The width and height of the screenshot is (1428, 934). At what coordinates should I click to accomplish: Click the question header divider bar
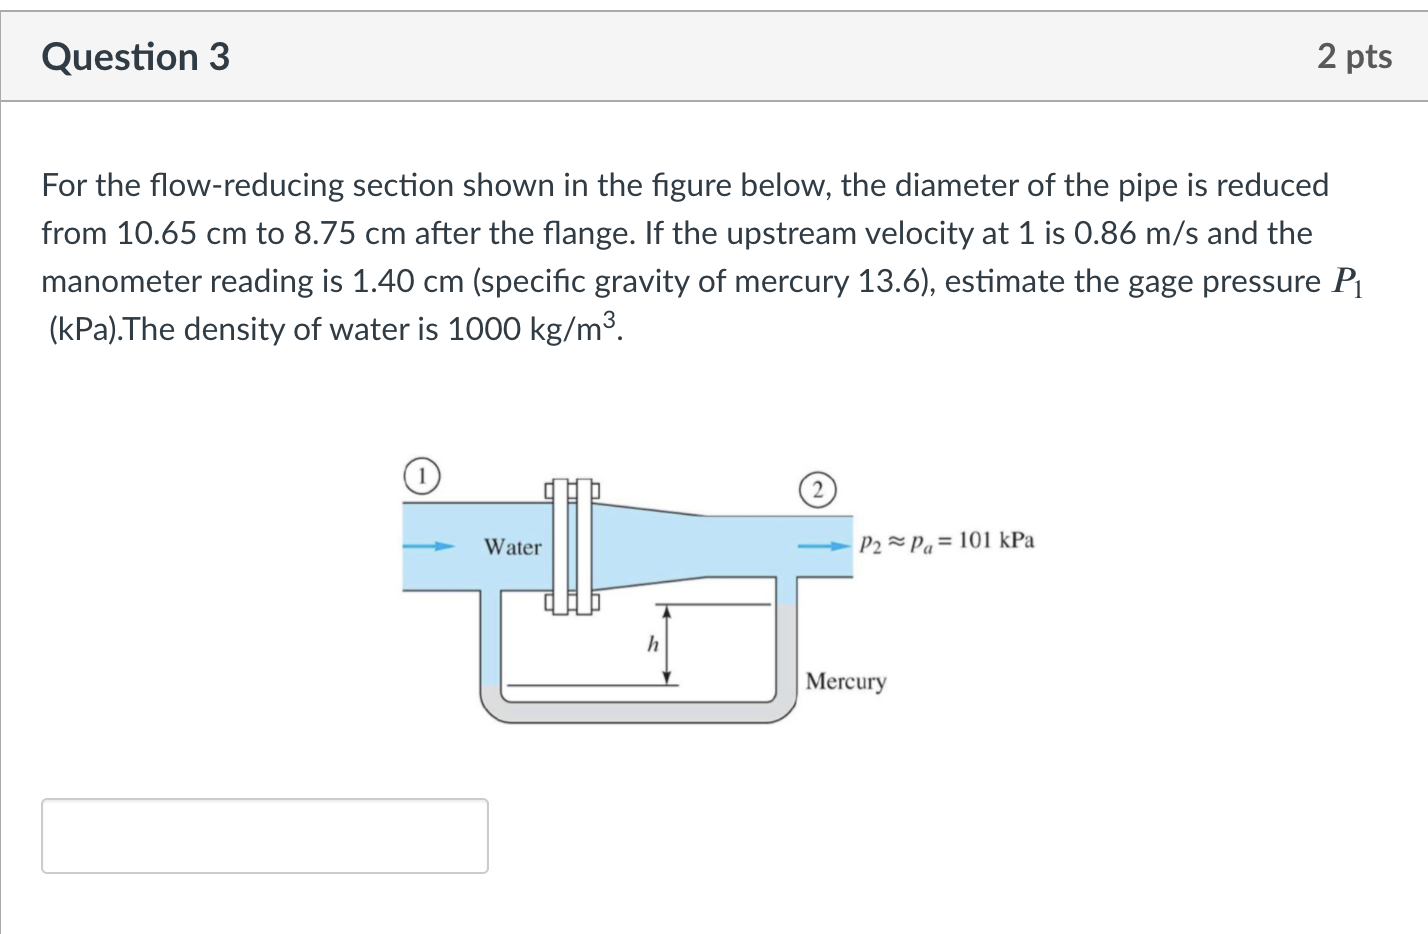(x=714, y=99)
